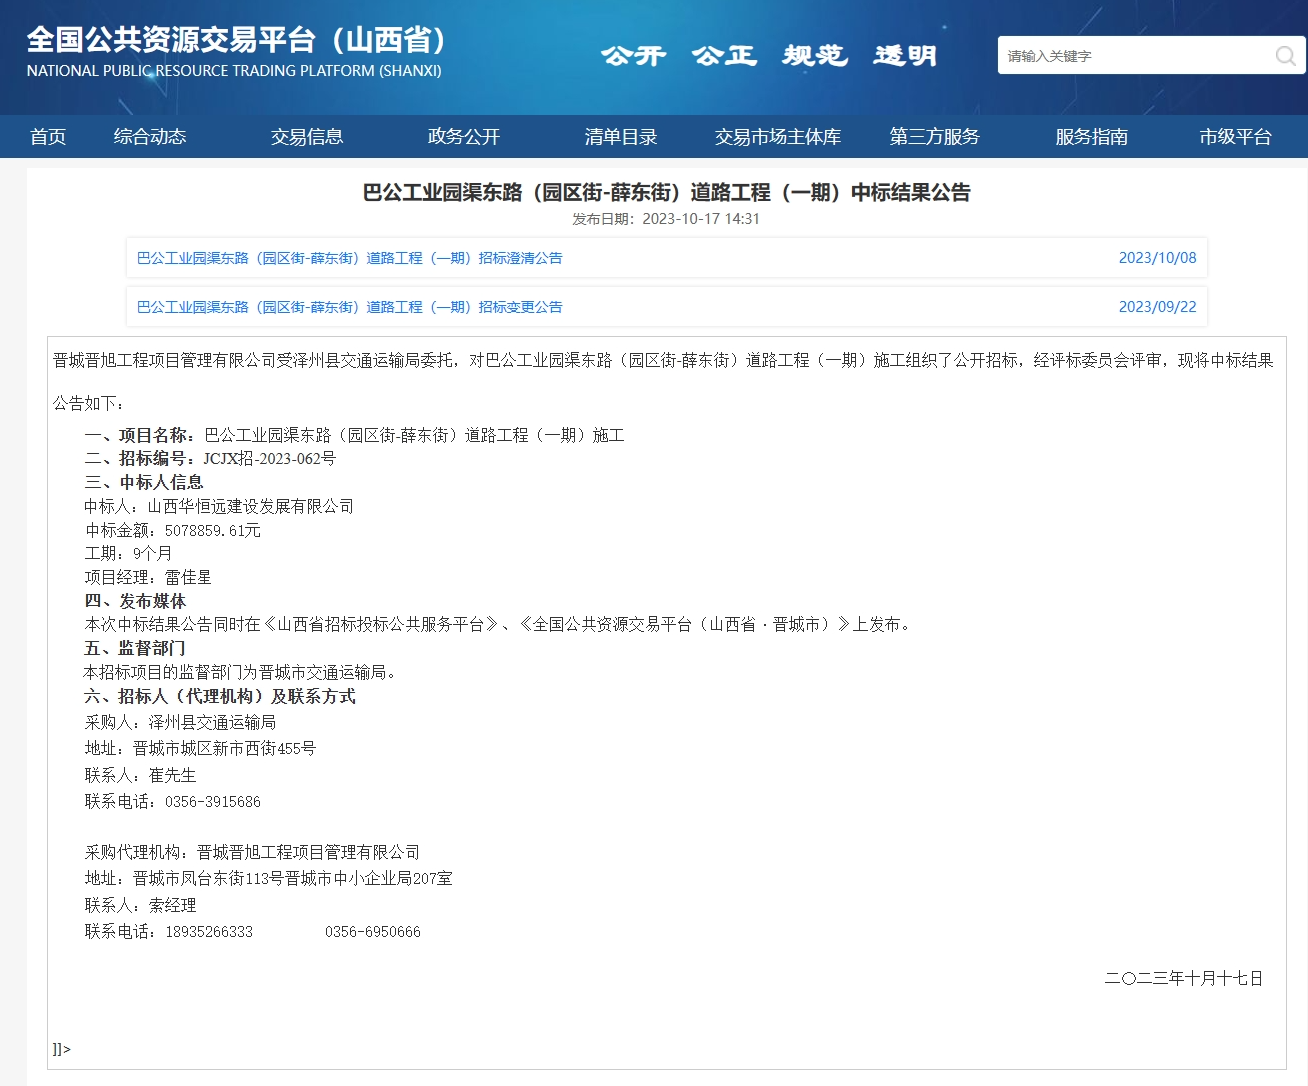Click the 2023/09/22 date entry
This screenshot has height=1086, width=1308.
pyautogui.click(x=1157, y=307)
